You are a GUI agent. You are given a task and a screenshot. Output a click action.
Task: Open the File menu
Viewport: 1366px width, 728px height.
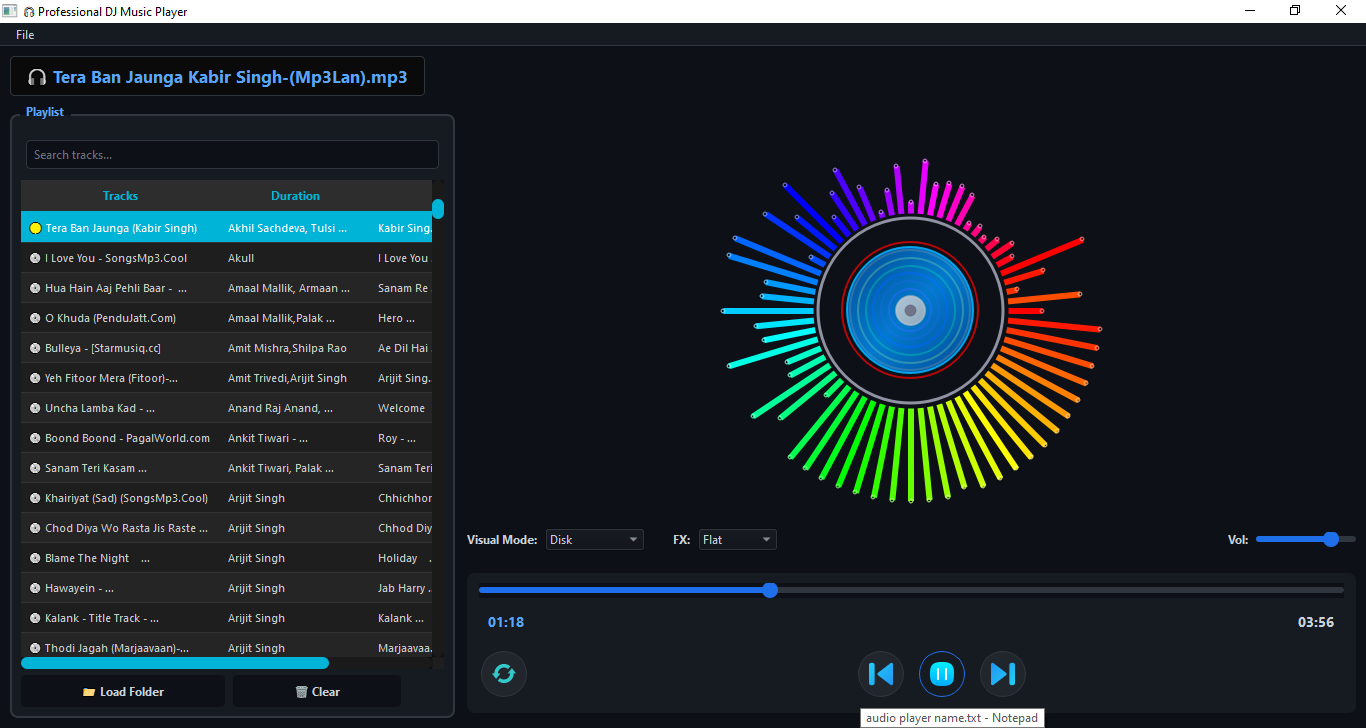click(25, 35)
